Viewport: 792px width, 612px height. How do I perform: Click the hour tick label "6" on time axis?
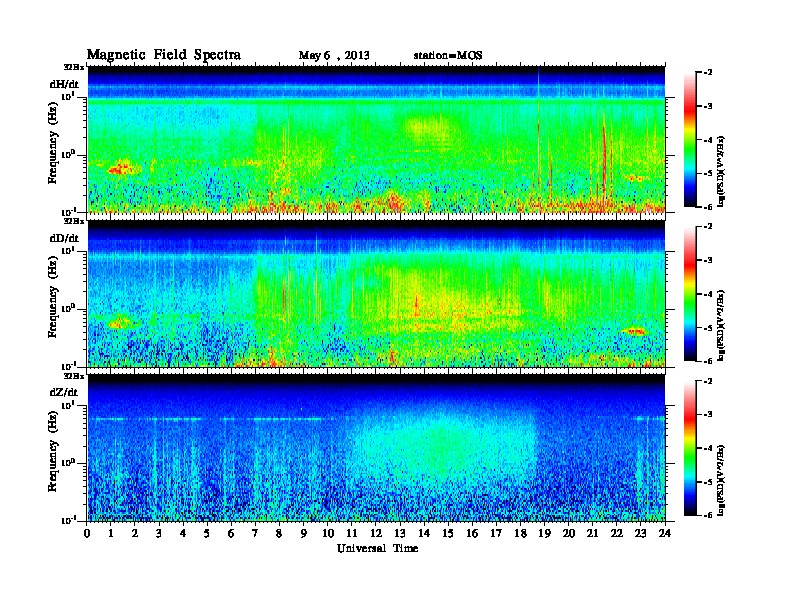point(231,533)
